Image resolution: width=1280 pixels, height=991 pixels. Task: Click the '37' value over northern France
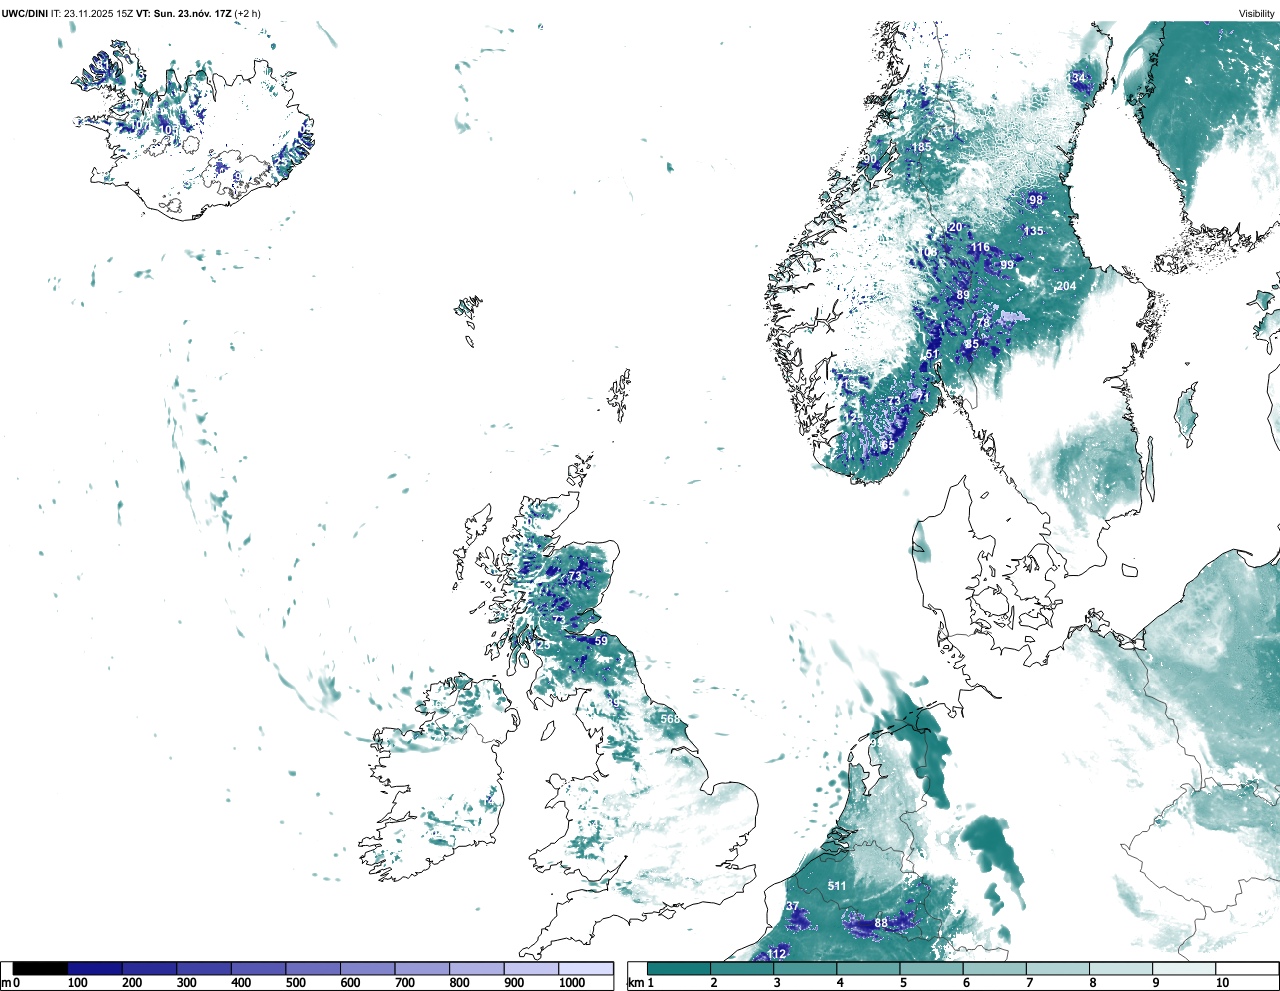[x=793, y=906]
